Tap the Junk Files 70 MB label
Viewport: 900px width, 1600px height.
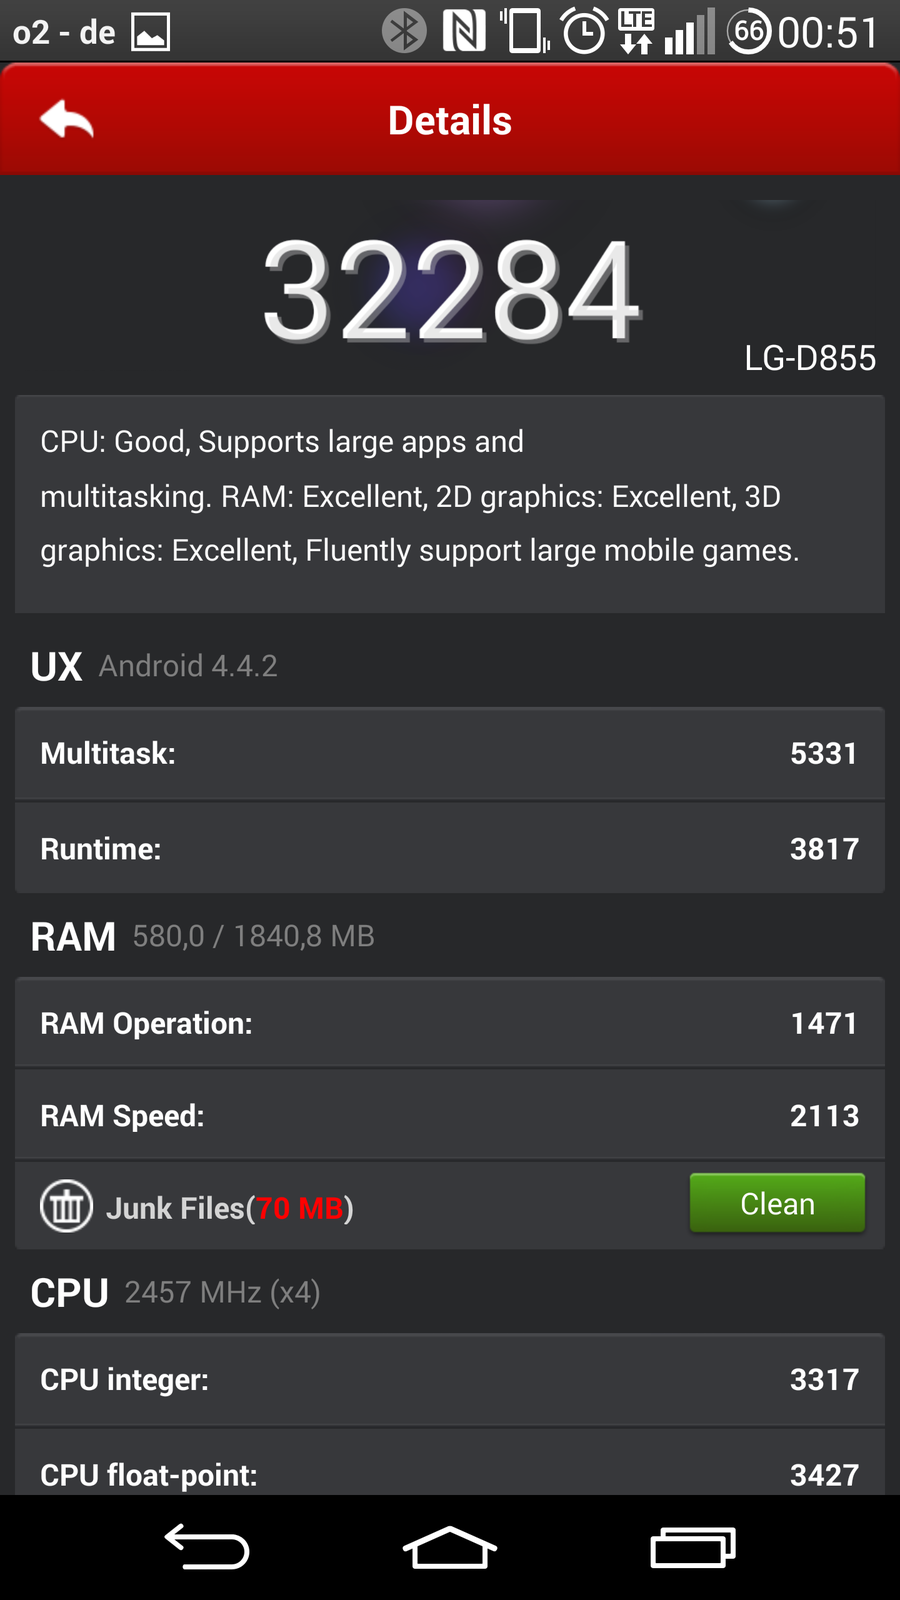click(x=230, y=1208)
